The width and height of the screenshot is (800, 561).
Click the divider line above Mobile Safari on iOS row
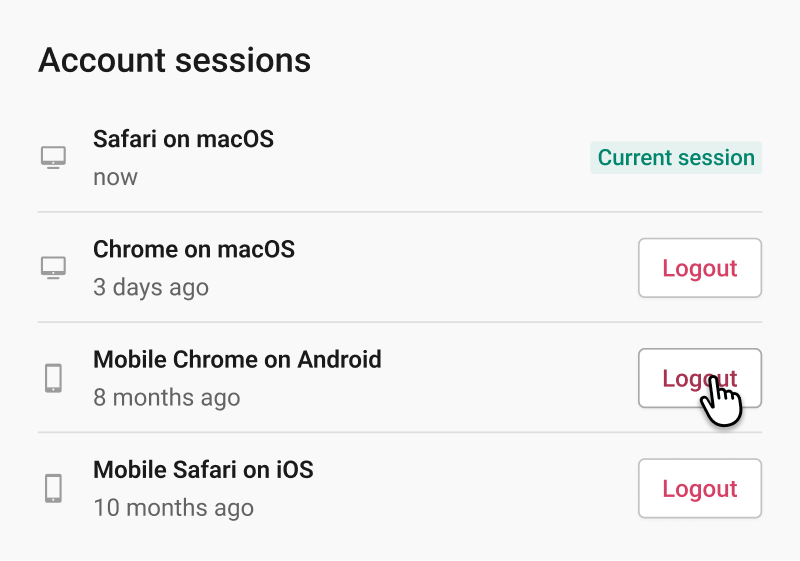coord(400,432)
